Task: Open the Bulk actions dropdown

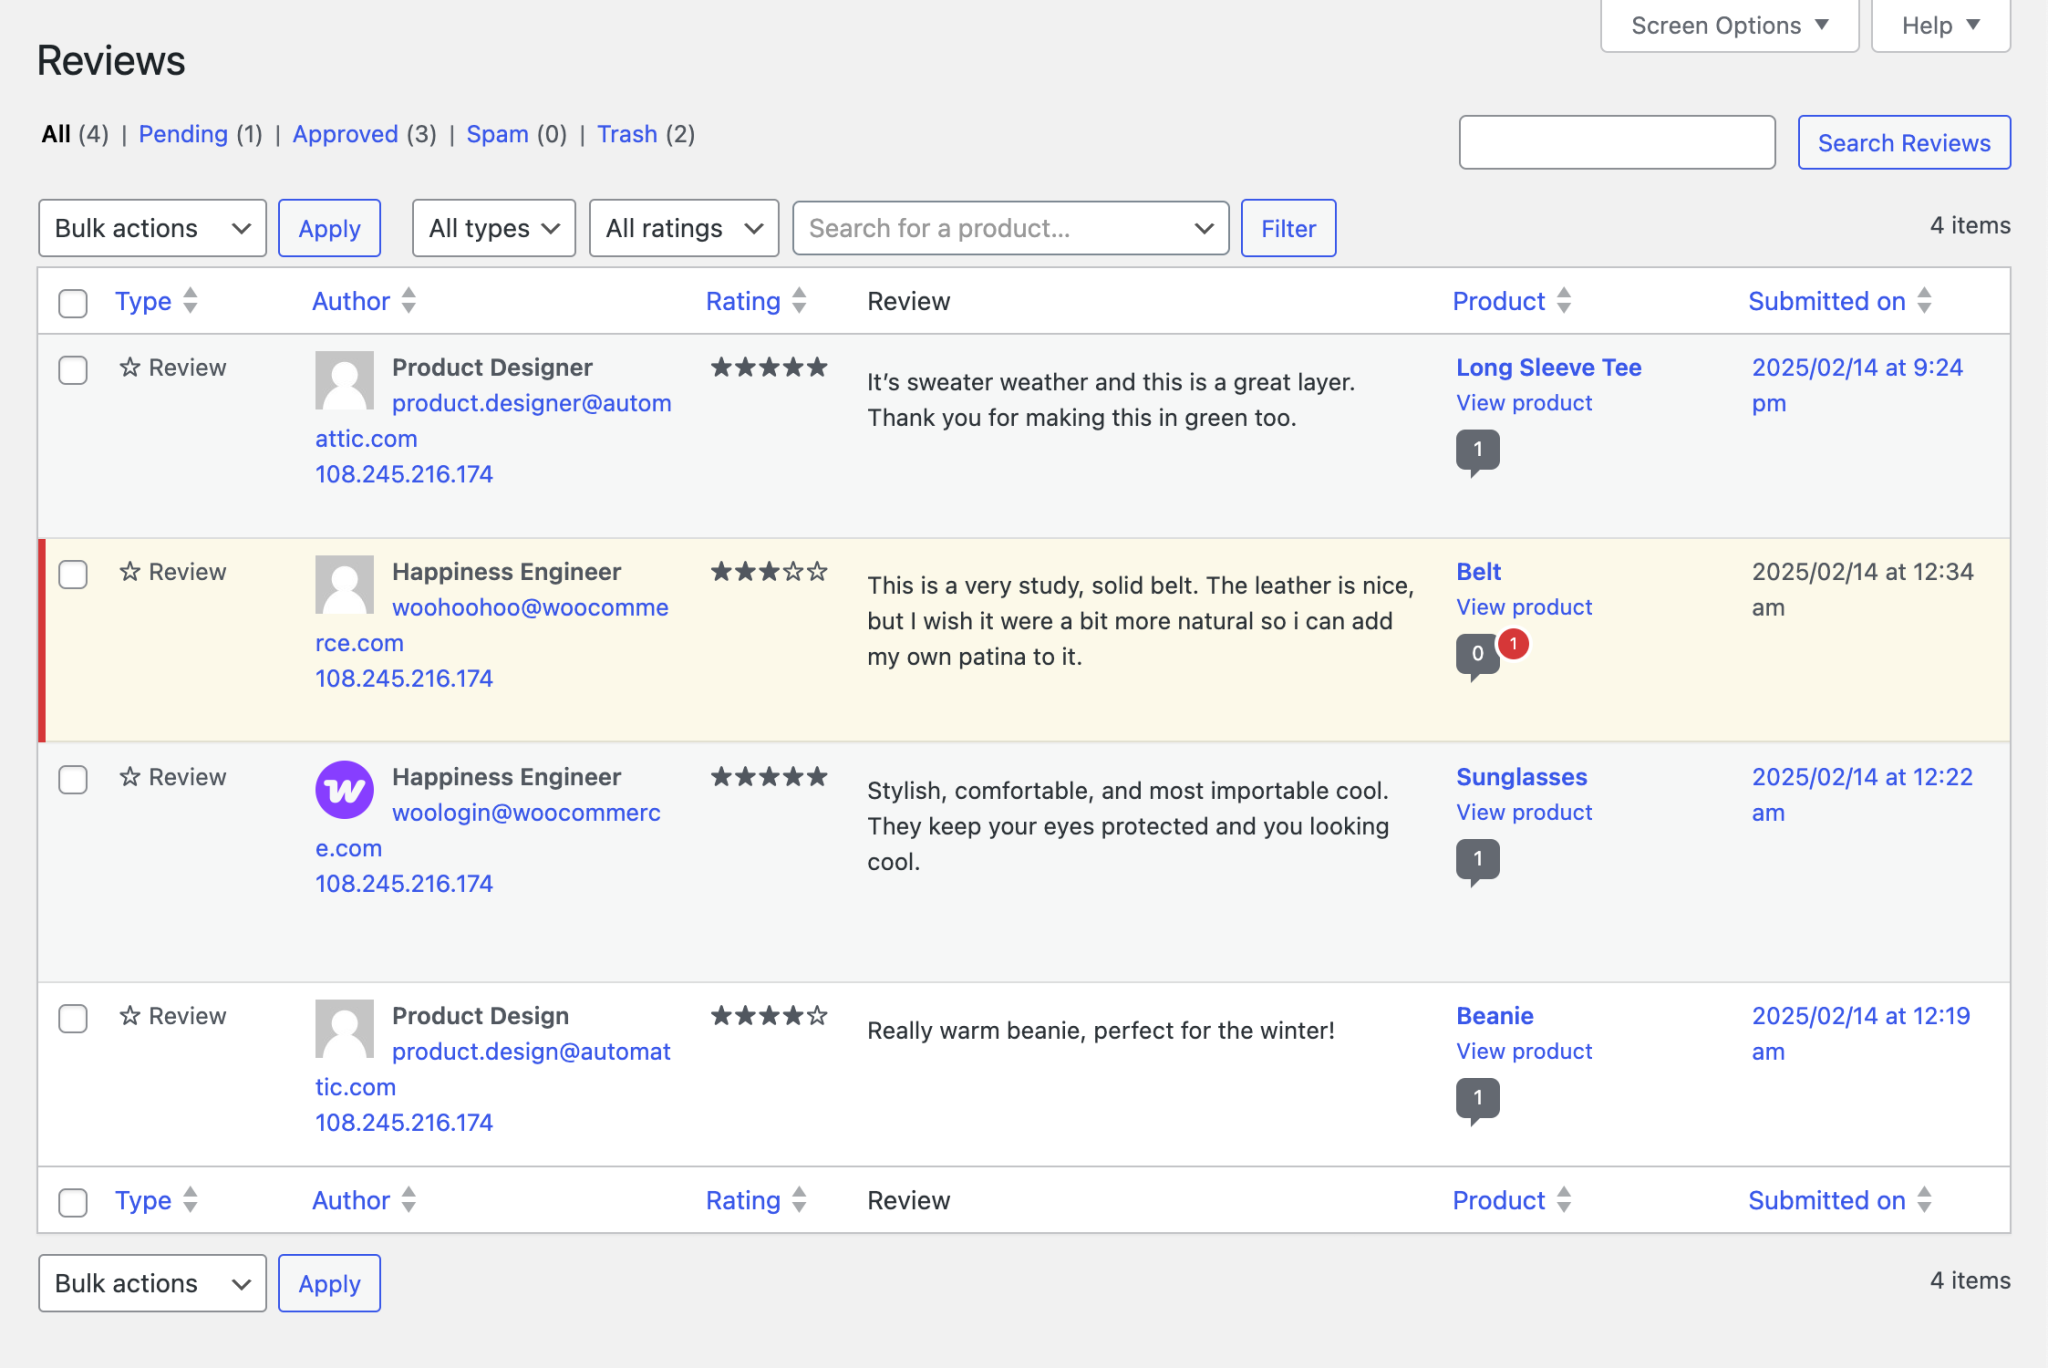Action: (x=151, y=227)
